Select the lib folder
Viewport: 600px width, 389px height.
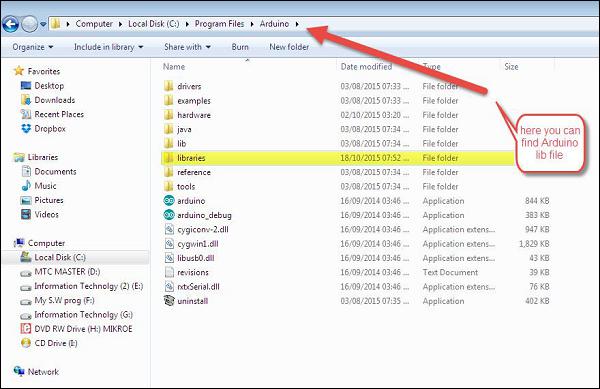[181, 144]
